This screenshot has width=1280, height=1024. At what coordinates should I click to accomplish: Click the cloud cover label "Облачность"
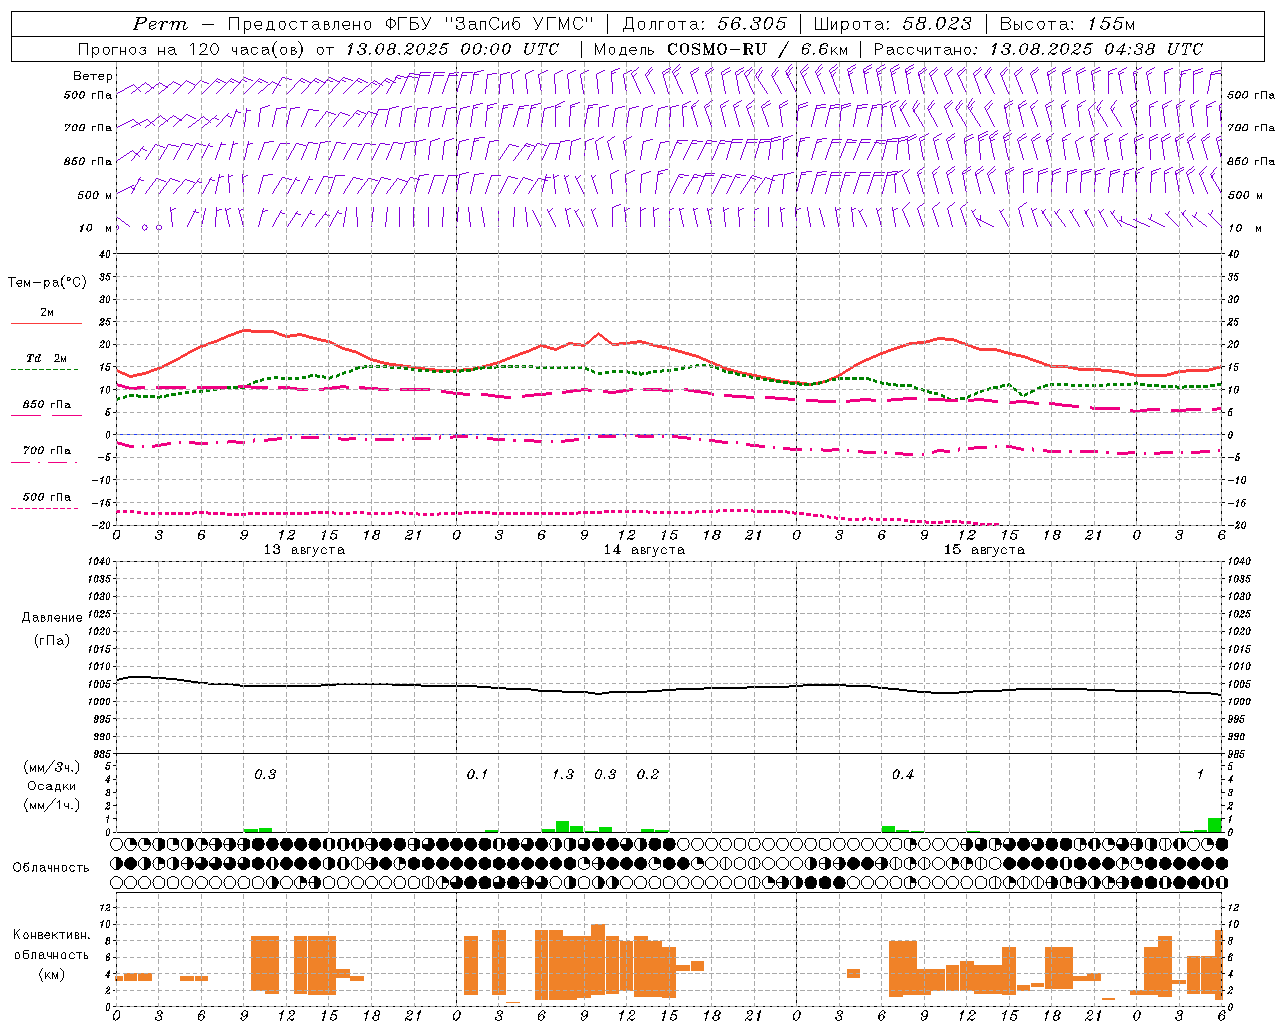click(51, 868)
